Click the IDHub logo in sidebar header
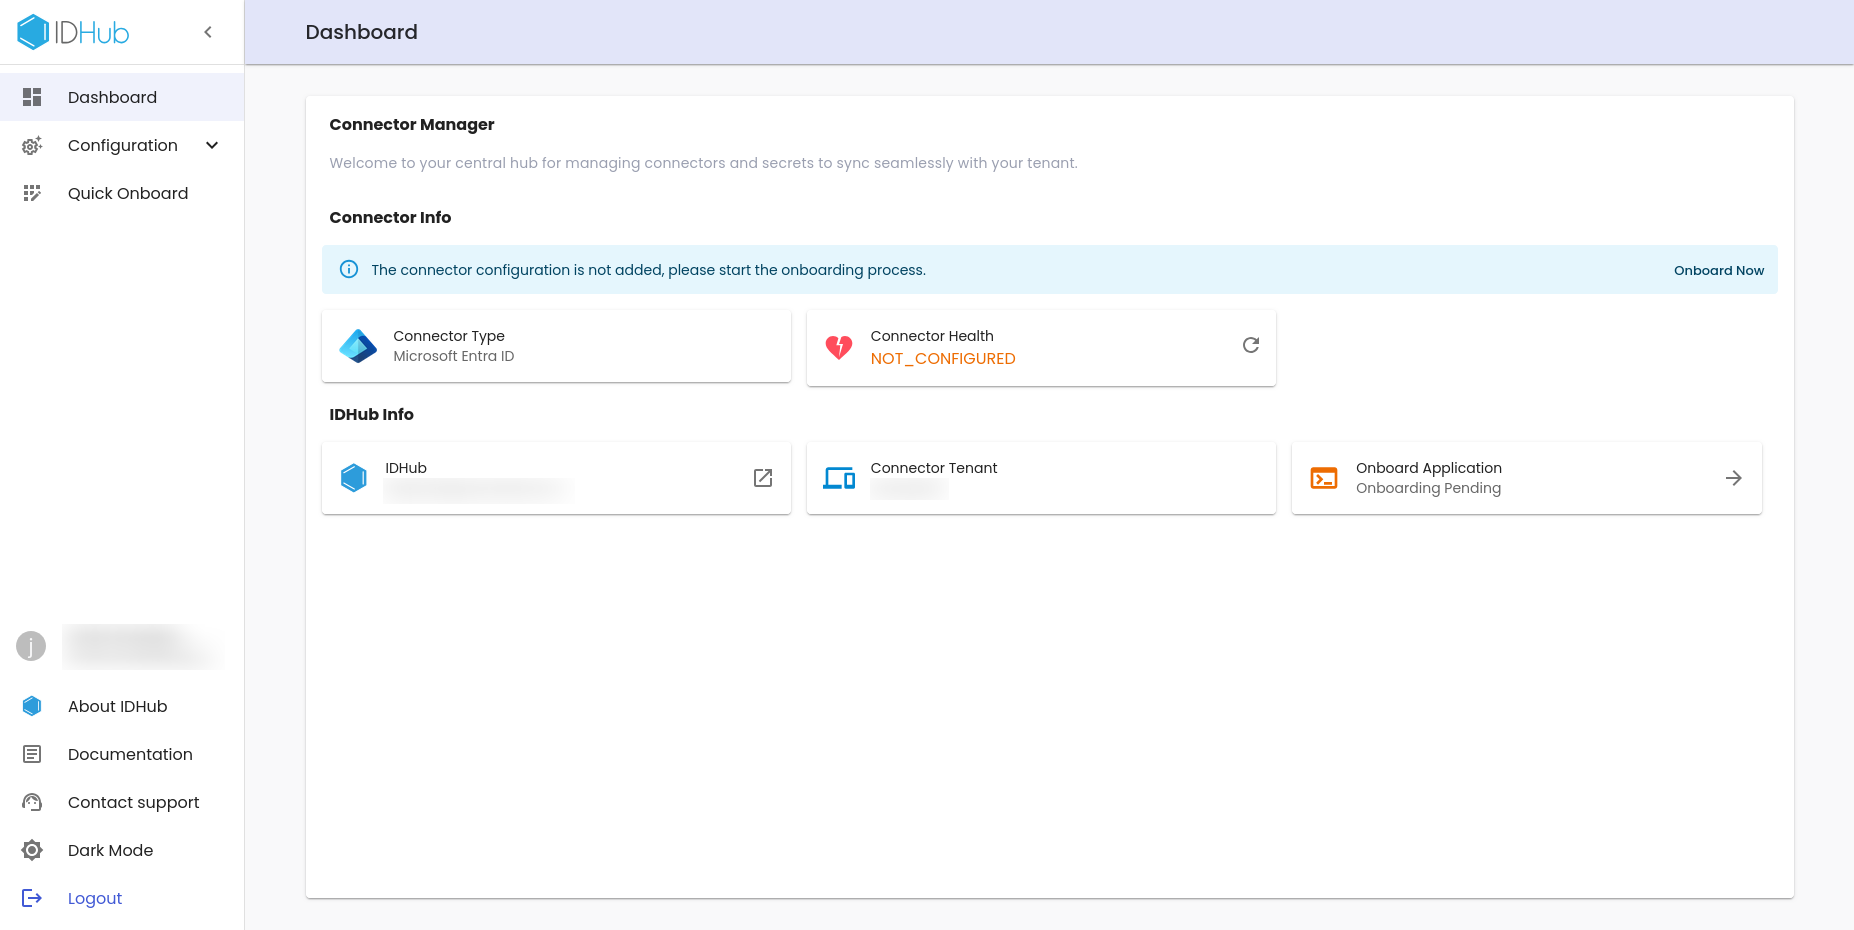This screenshot has width=1854, height=930. click(x=73, y=32)
